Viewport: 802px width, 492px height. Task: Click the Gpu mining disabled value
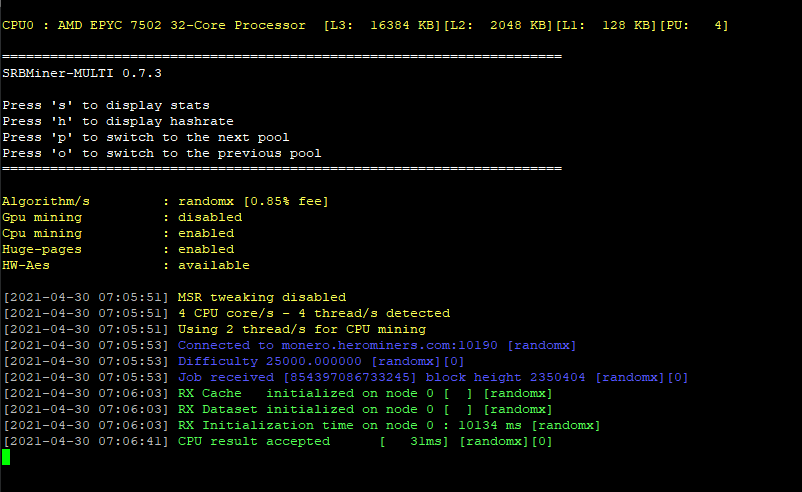(x=210, y=217)
